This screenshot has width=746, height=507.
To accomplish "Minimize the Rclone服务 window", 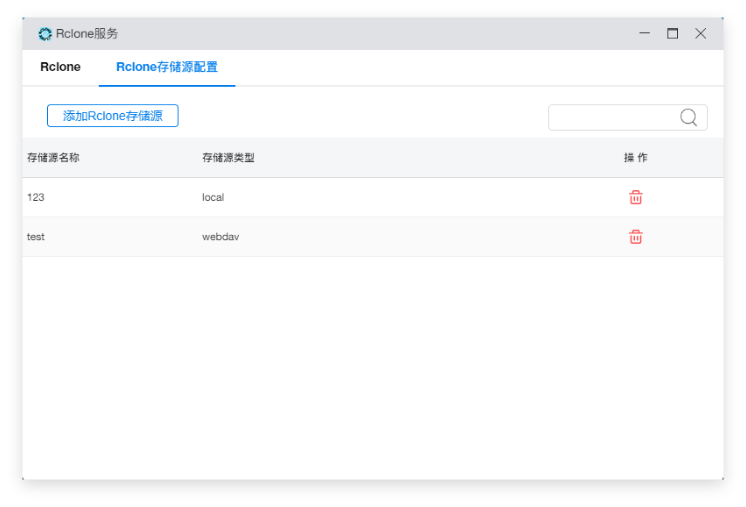I will tap(645, 33).
